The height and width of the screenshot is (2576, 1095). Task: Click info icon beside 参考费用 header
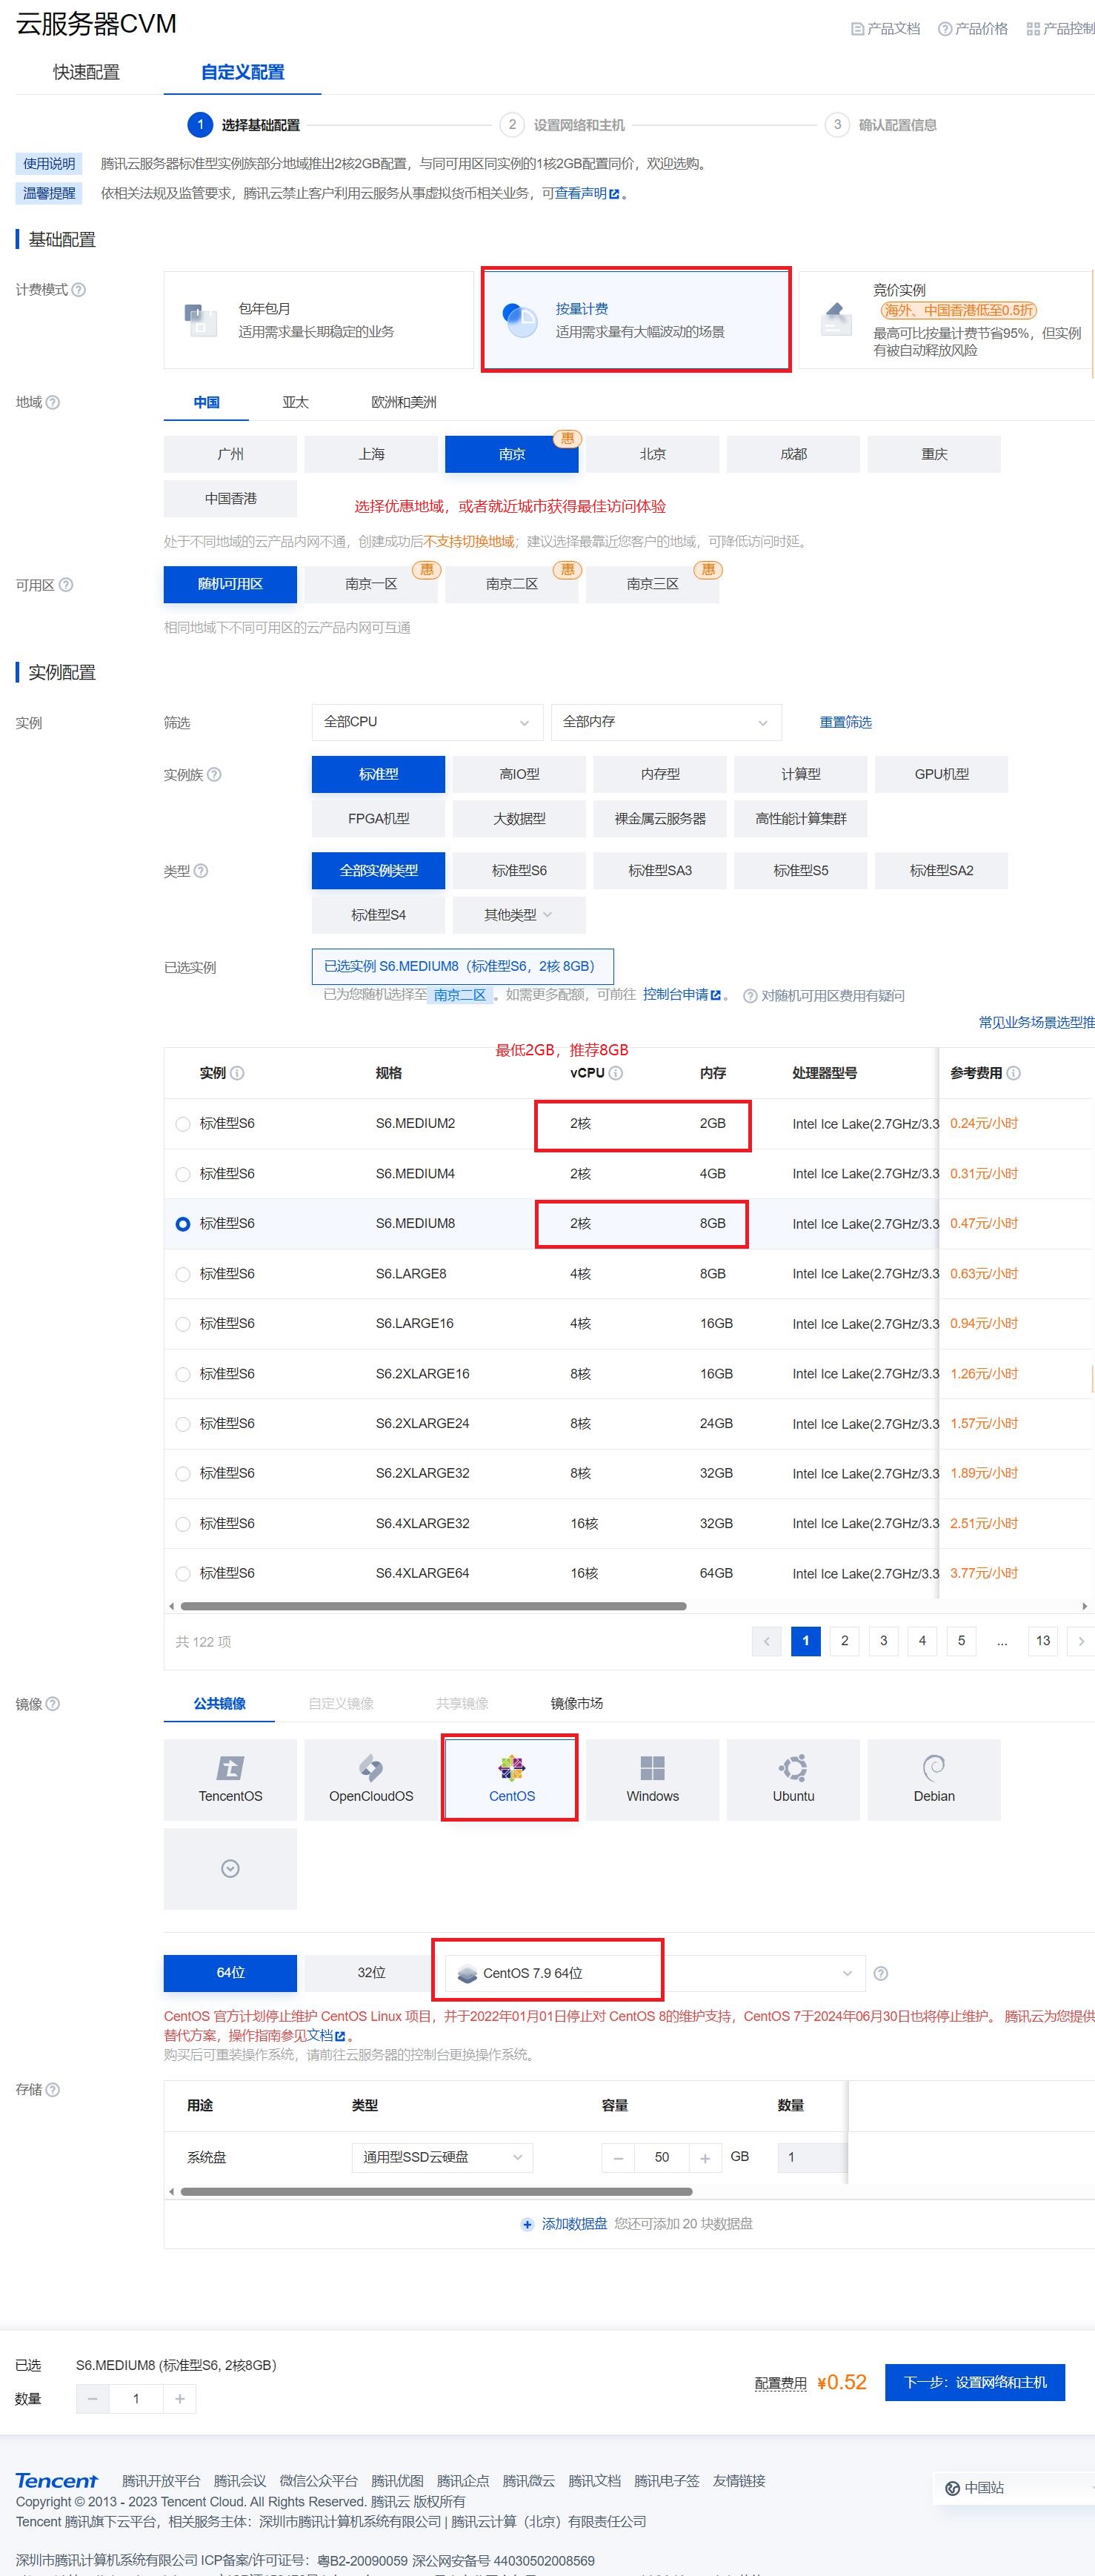tap(1013, 1073)
